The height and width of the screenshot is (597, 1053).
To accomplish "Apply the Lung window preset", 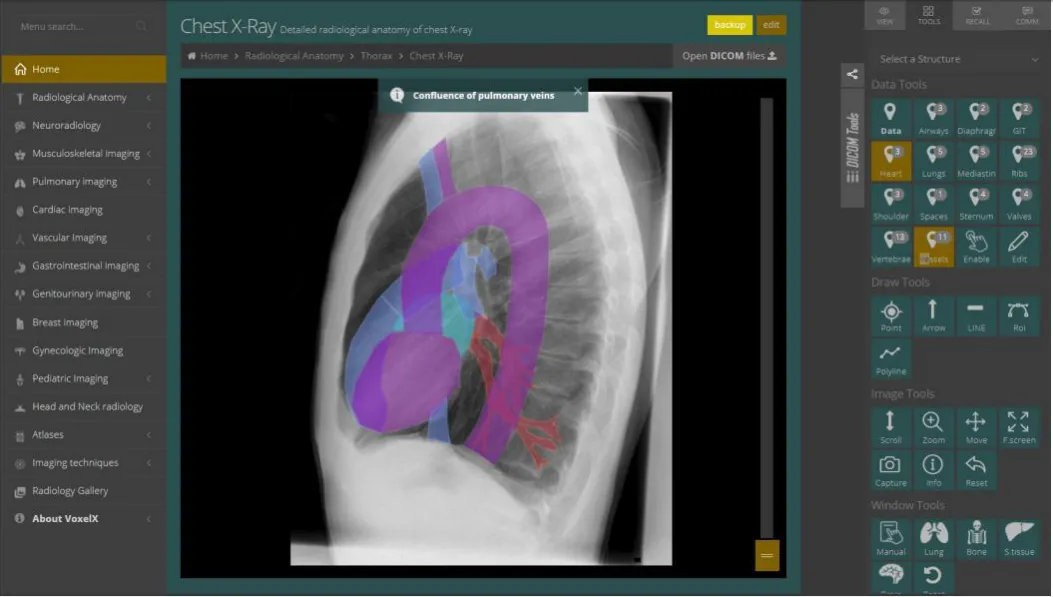I will [x=933, y=539].
